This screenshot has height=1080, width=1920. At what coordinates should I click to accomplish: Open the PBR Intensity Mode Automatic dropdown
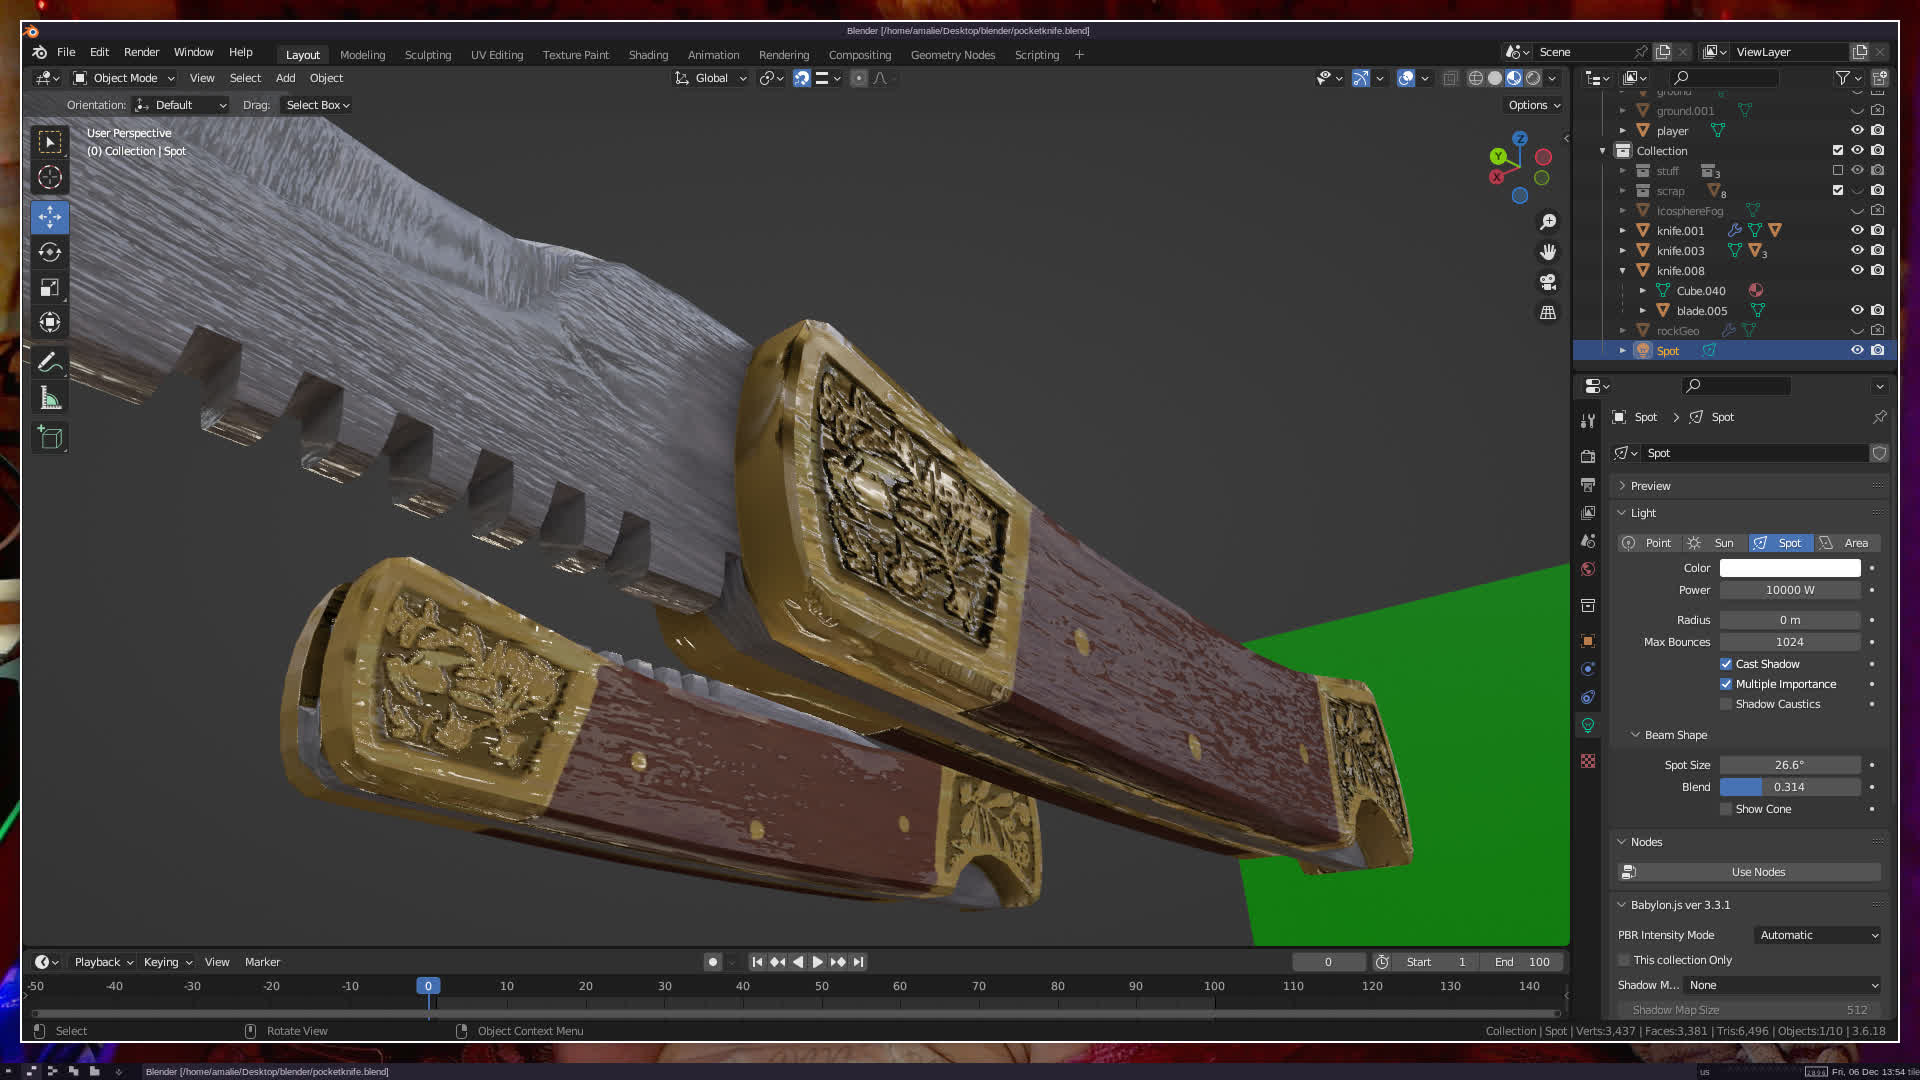pos(1818,935)
